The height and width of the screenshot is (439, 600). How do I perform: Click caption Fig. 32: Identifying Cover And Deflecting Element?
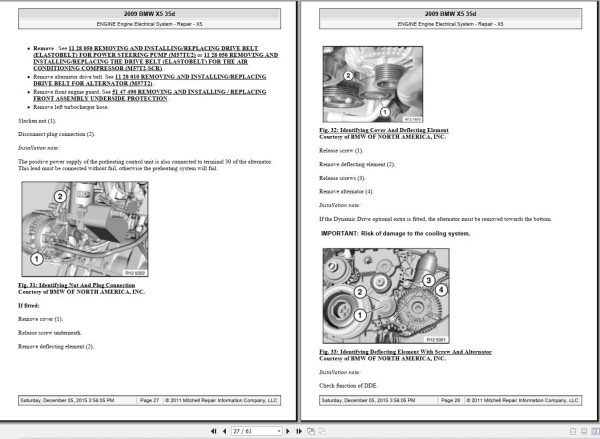click(384, 130)
